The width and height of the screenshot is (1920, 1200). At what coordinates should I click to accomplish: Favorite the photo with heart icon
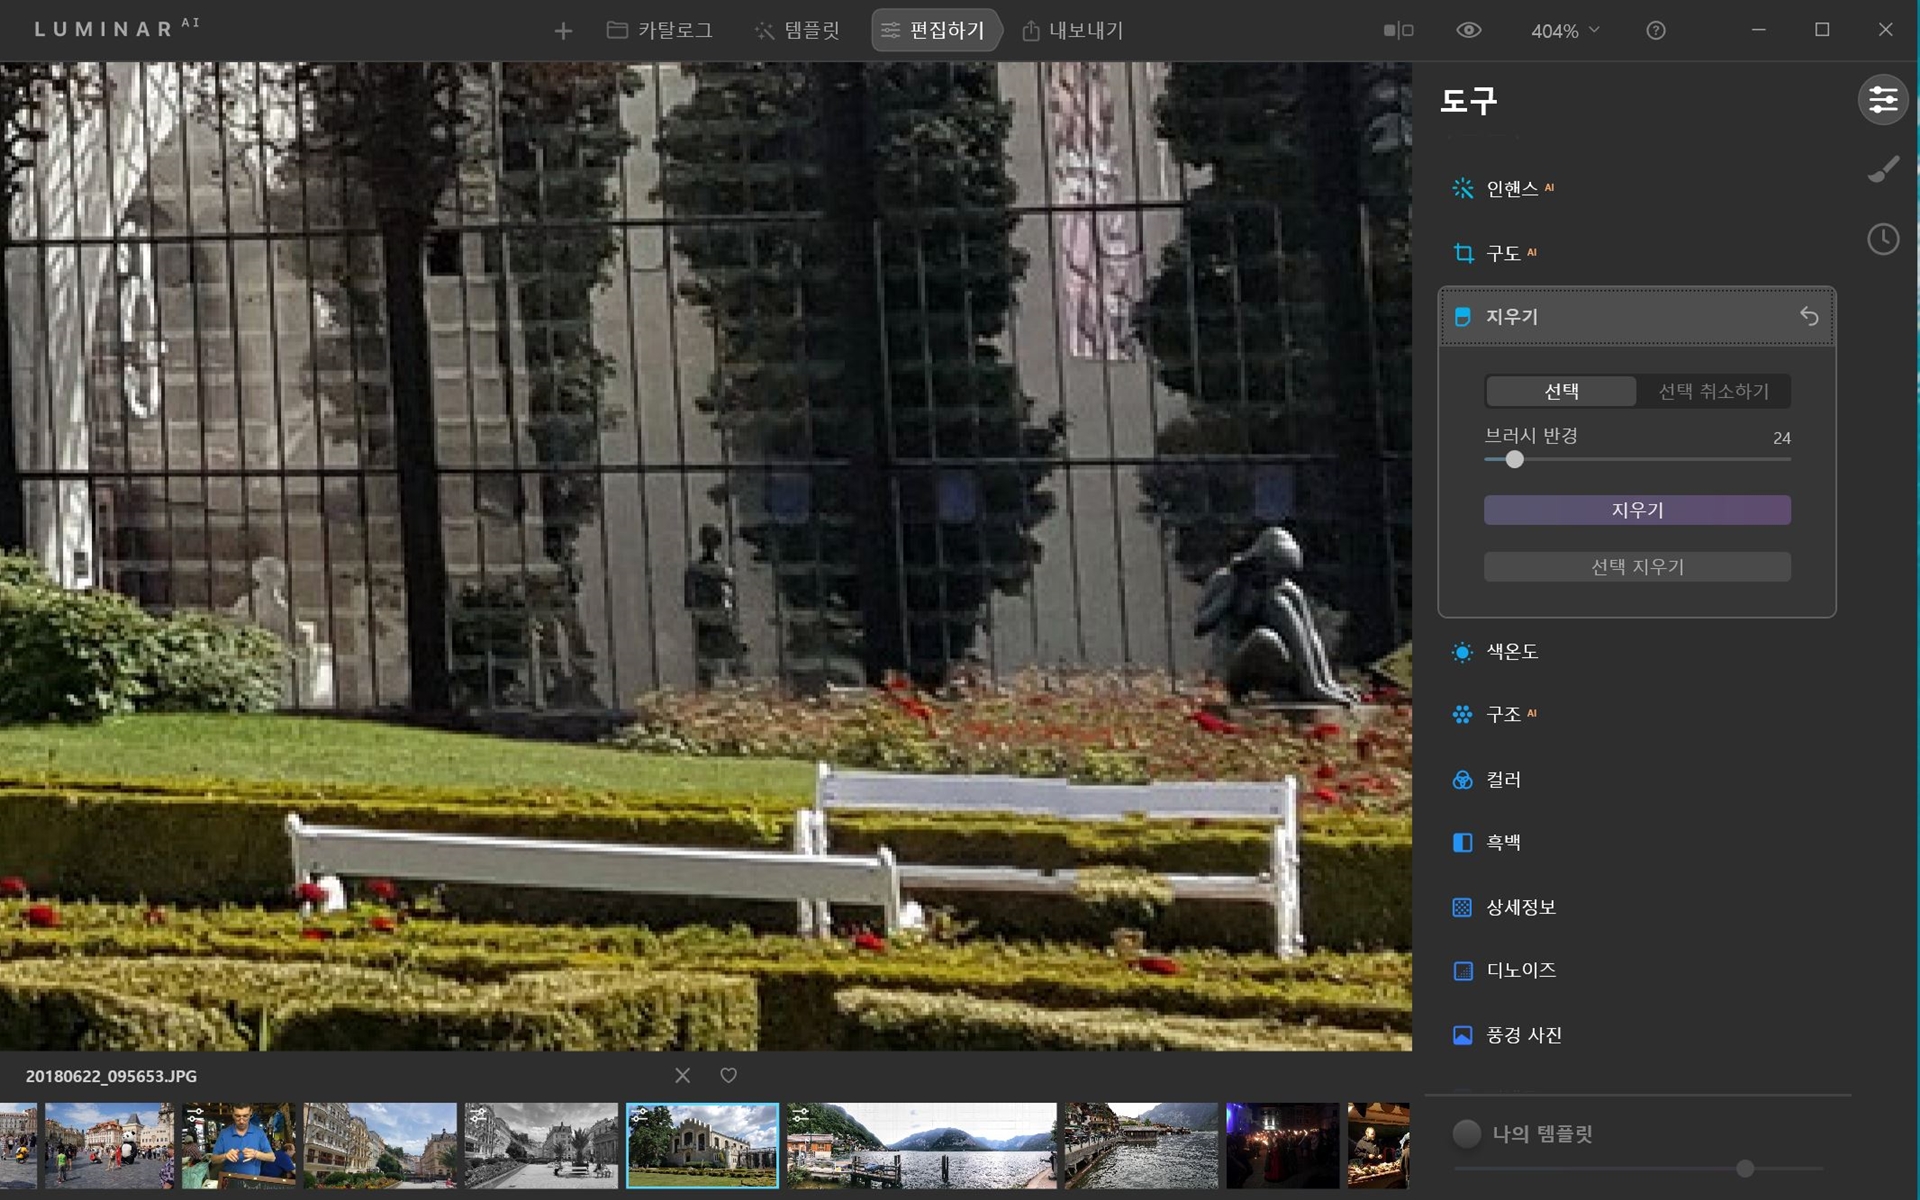[x=729, y=1075]
